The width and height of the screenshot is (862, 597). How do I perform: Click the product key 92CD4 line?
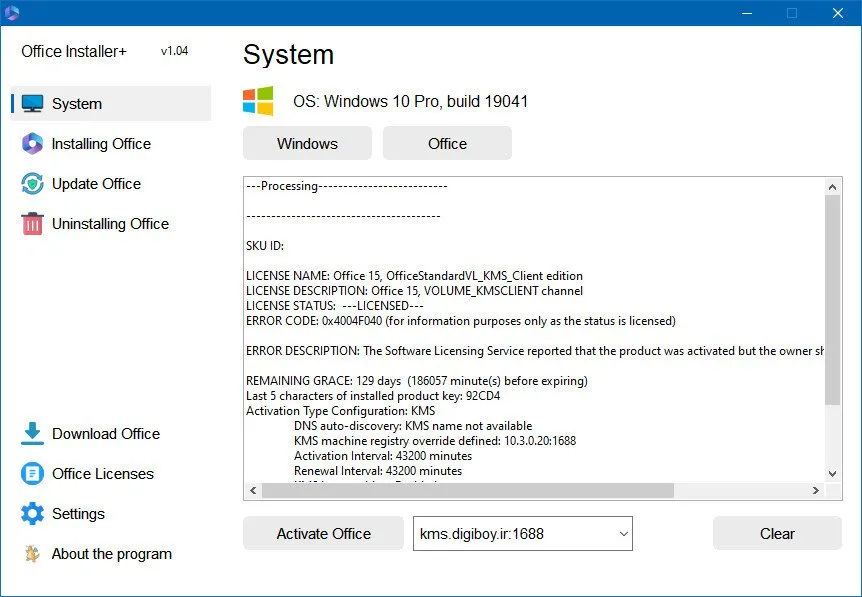pyautogui.click(x=373, y=396)
